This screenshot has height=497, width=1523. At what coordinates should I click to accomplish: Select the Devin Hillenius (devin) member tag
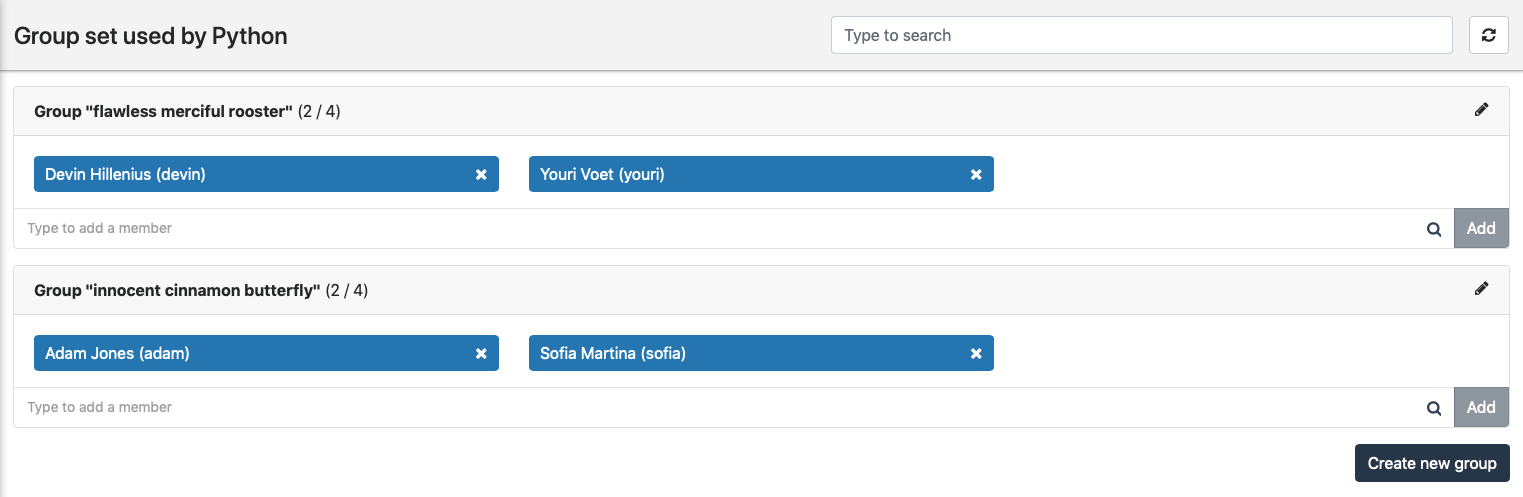[x=250, y=174]
